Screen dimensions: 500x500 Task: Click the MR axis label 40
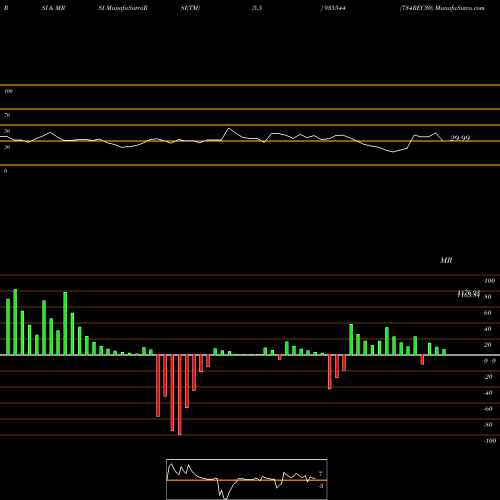click(488, 329)
